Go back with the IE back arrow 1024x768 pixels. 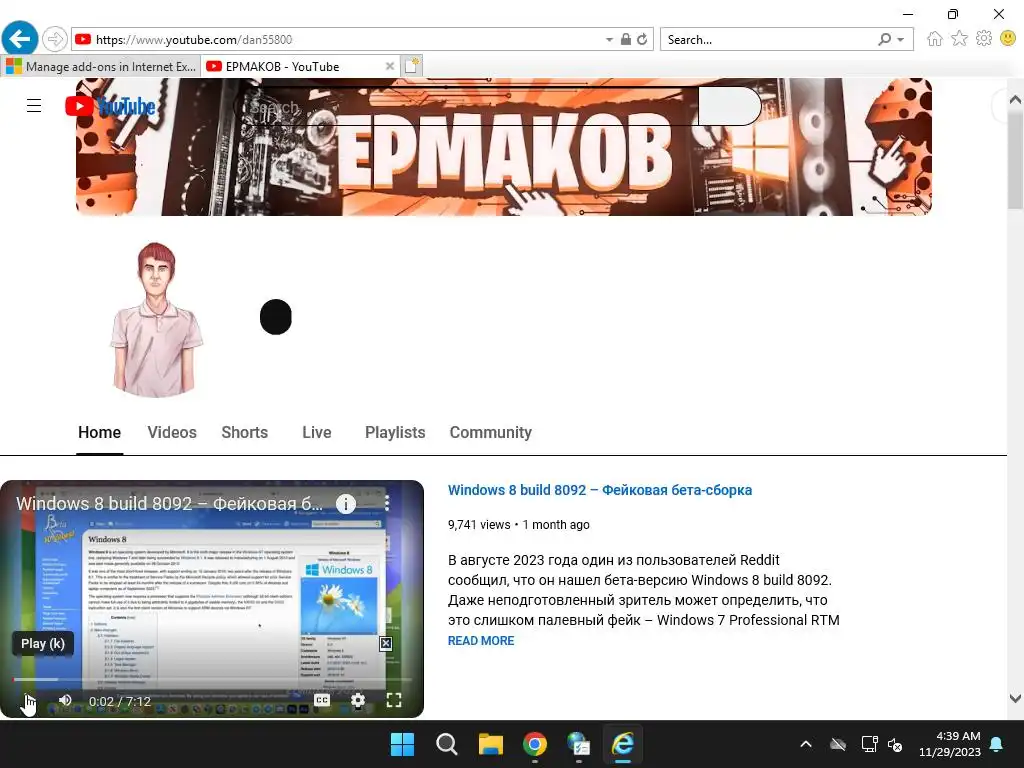point(20,39)
